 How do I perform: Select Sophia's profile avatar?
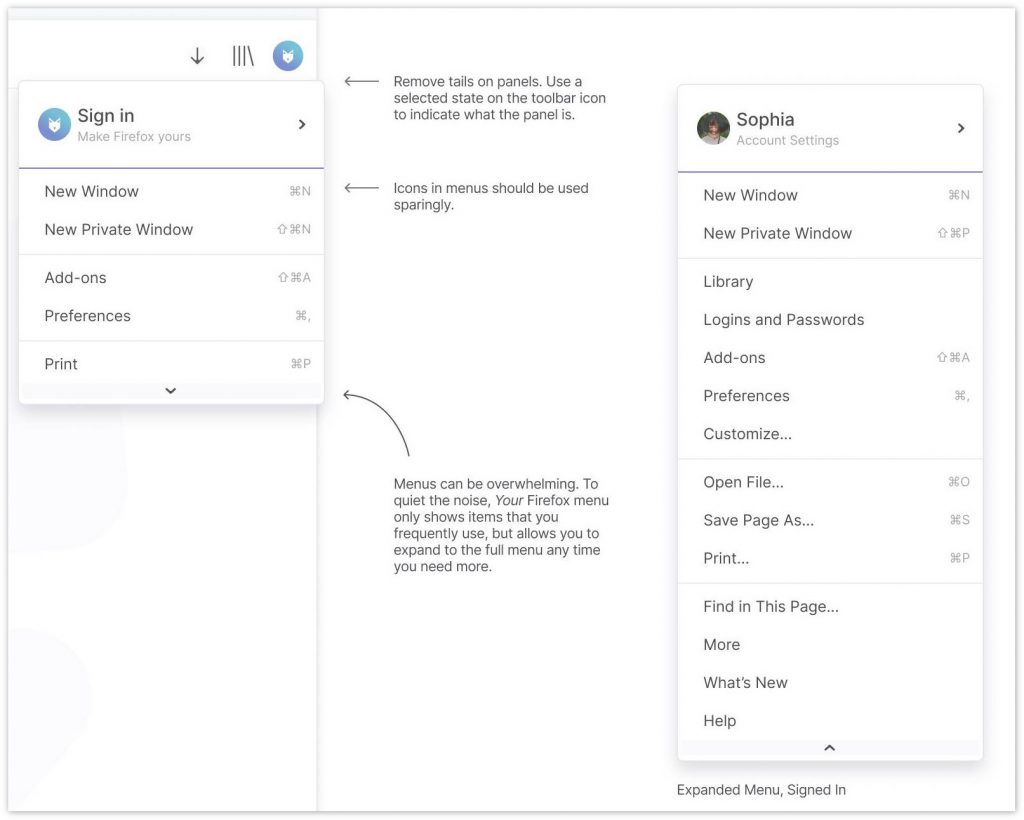point(713,128)
